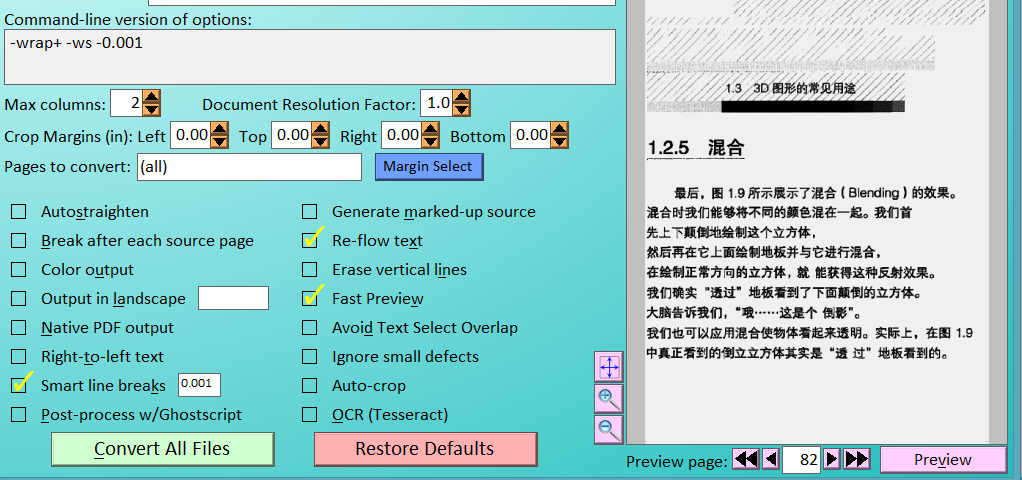Image resolution: width=1022 pixels, height=480 pixels.
Task: Click the Margin Select button
Action: pos(429,166)
